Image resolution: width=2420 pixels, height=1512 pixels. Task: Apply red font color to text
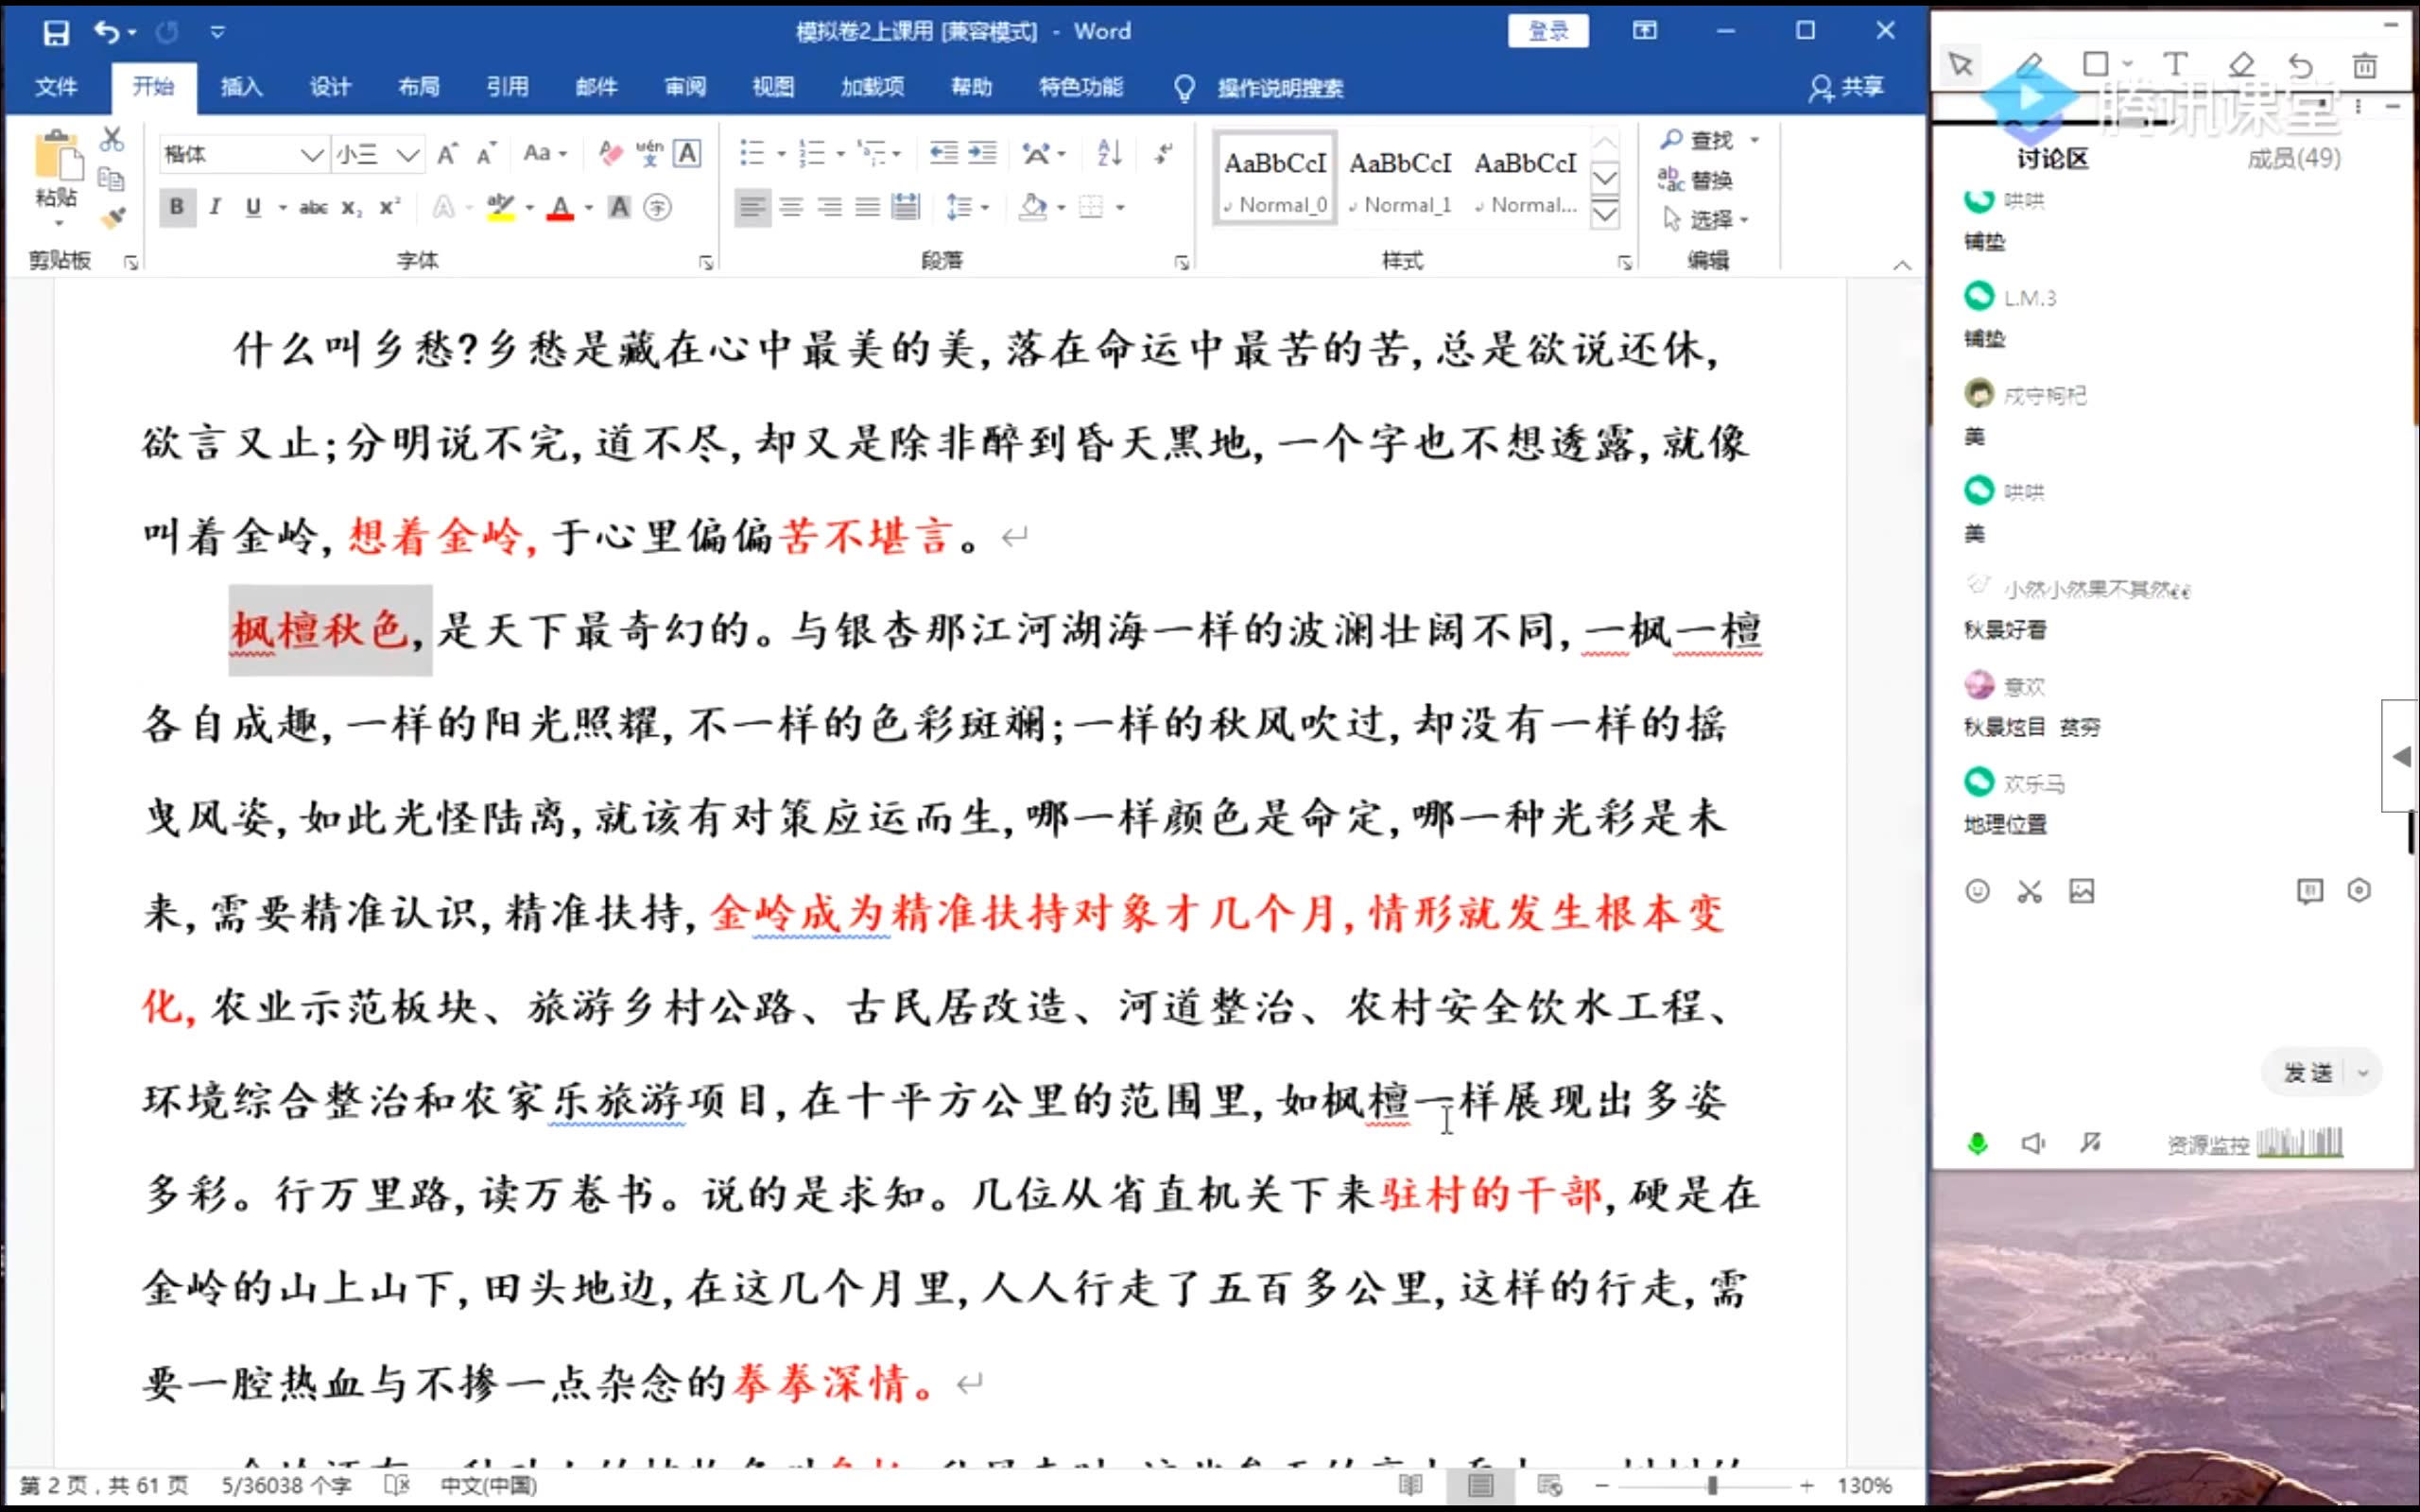pyautogui.click(x=561, y=208)
